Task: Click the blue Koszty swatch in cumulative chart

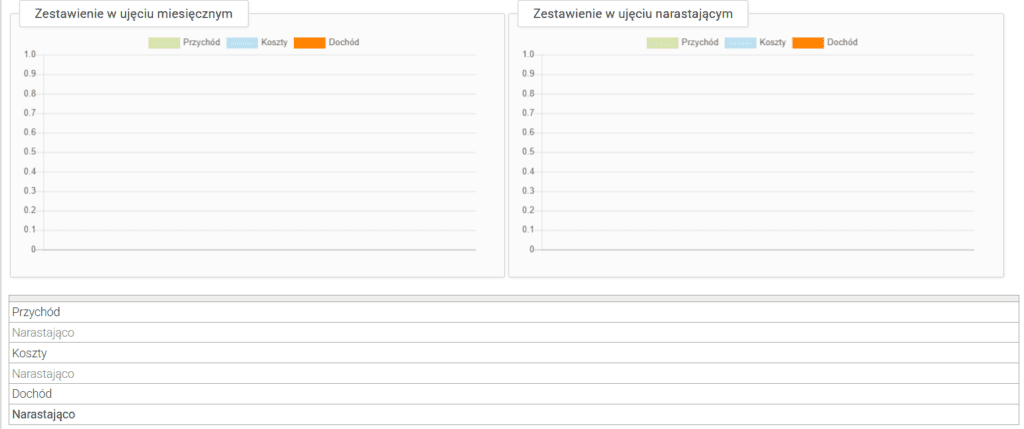Action: [740, 42]
